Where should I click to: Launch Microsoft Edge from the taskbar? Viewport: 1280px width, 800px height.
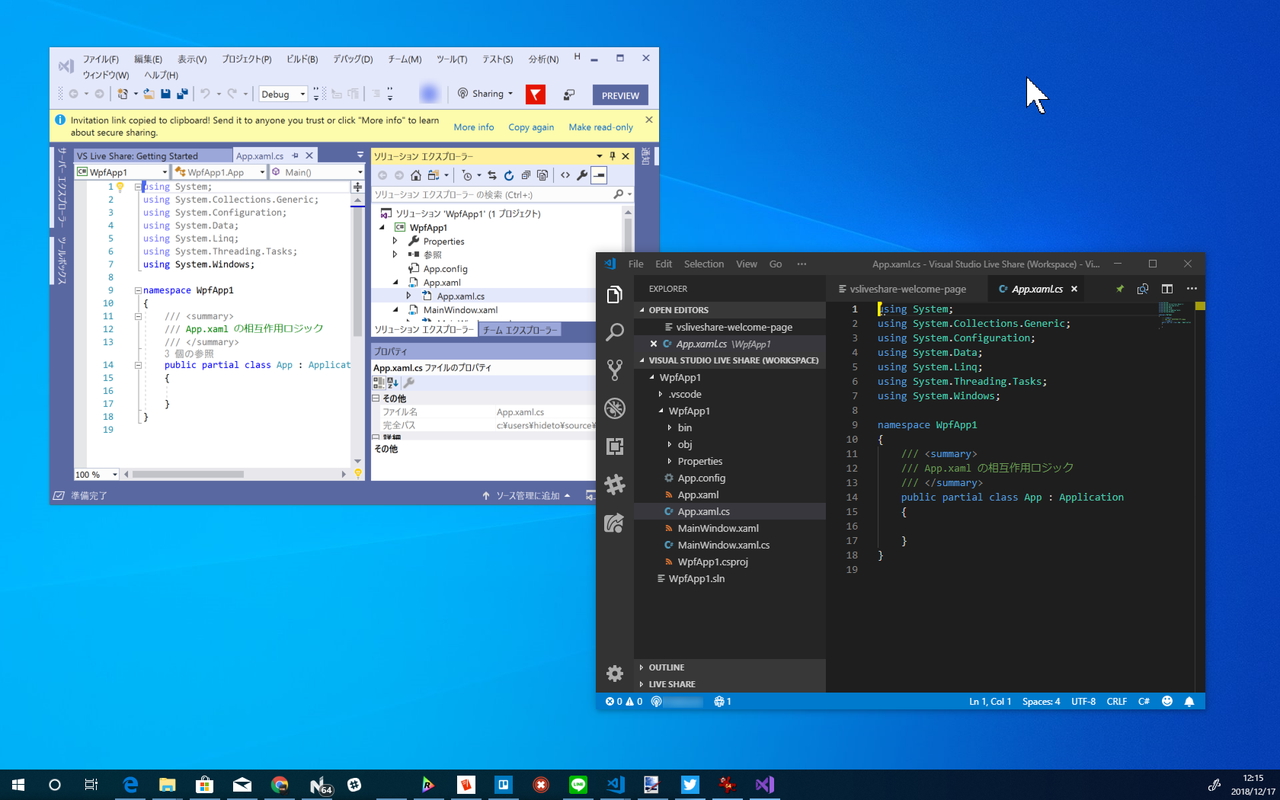(x=130, y=785)
